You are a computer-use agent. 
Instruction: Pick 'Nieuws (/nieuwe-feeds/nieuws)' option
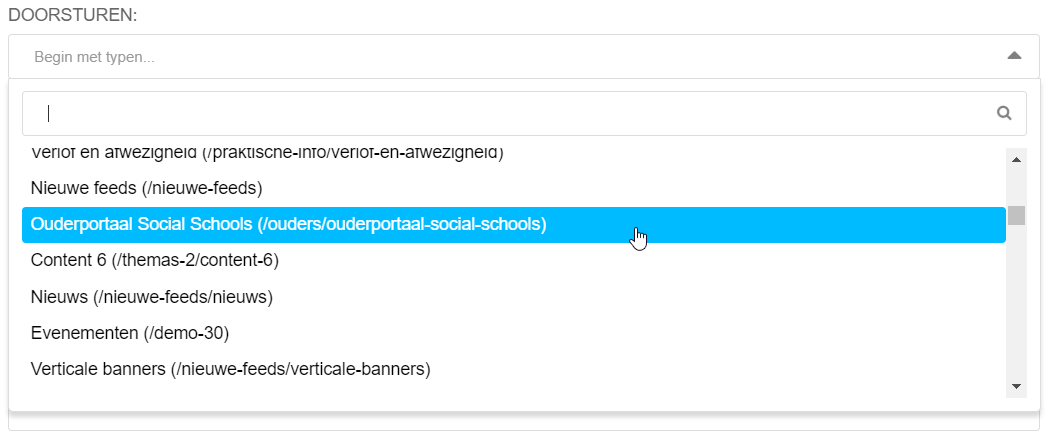[x=152, y=296]
